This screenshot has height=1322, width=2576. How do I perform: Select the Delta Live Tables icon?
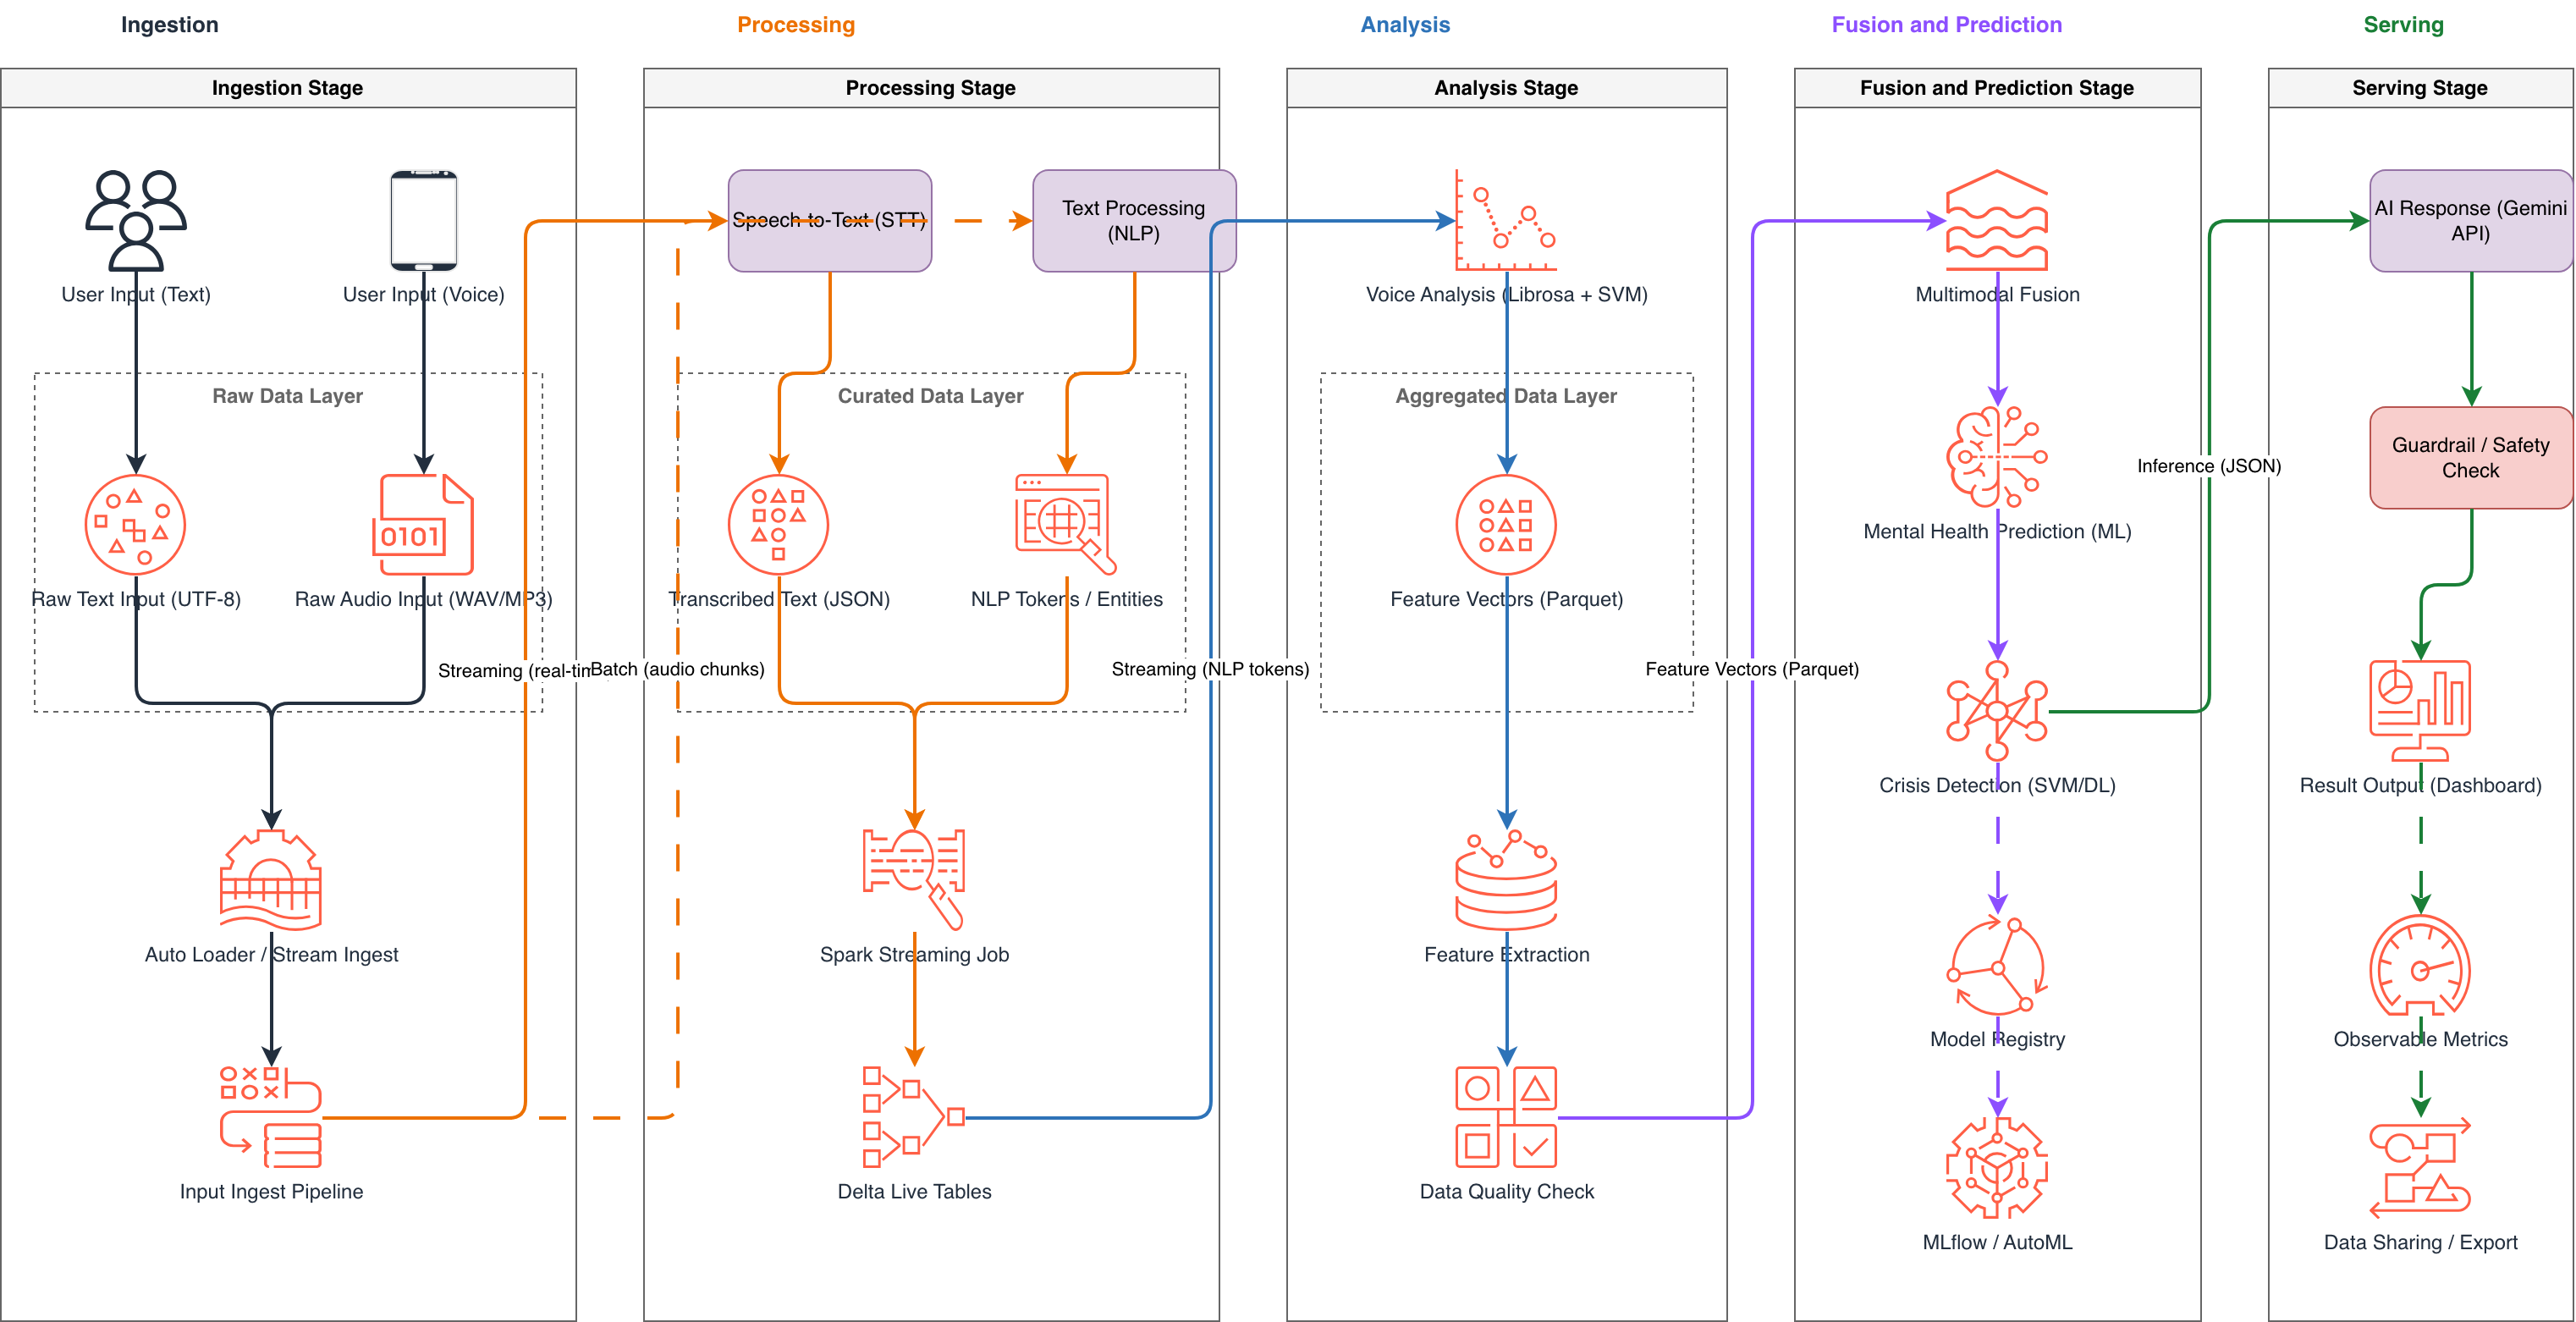[x=914, y=1117]
